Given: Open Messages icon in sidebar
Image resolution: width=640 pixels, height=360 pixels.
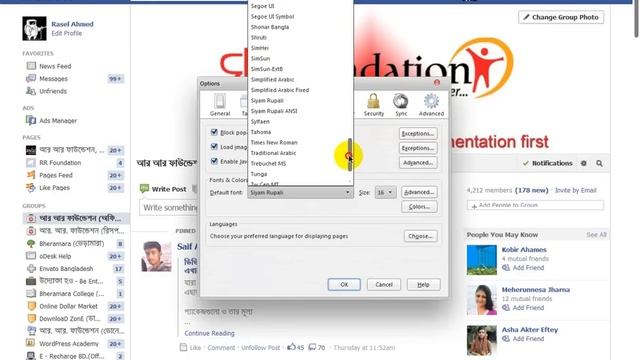Looking at the screenshot, I should click(x=31, y=78).
